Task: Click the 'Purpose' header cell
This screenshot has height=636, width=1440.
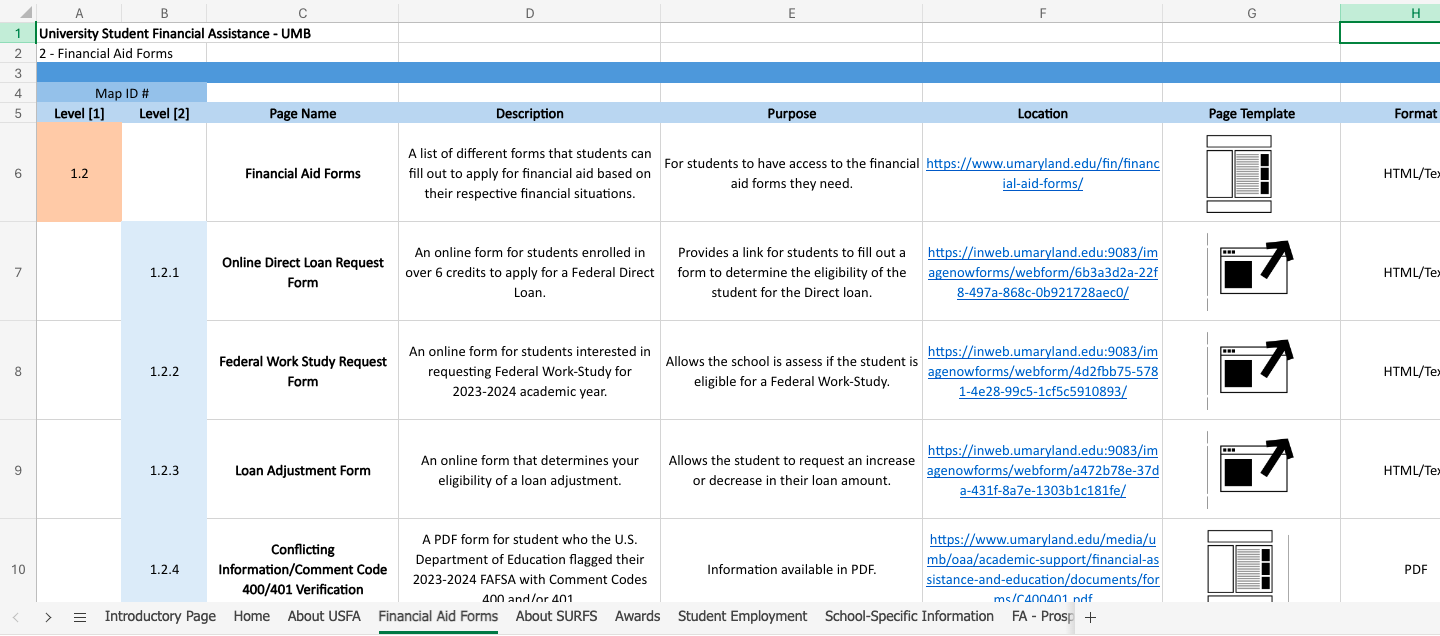Action: [x=792, y=113]
